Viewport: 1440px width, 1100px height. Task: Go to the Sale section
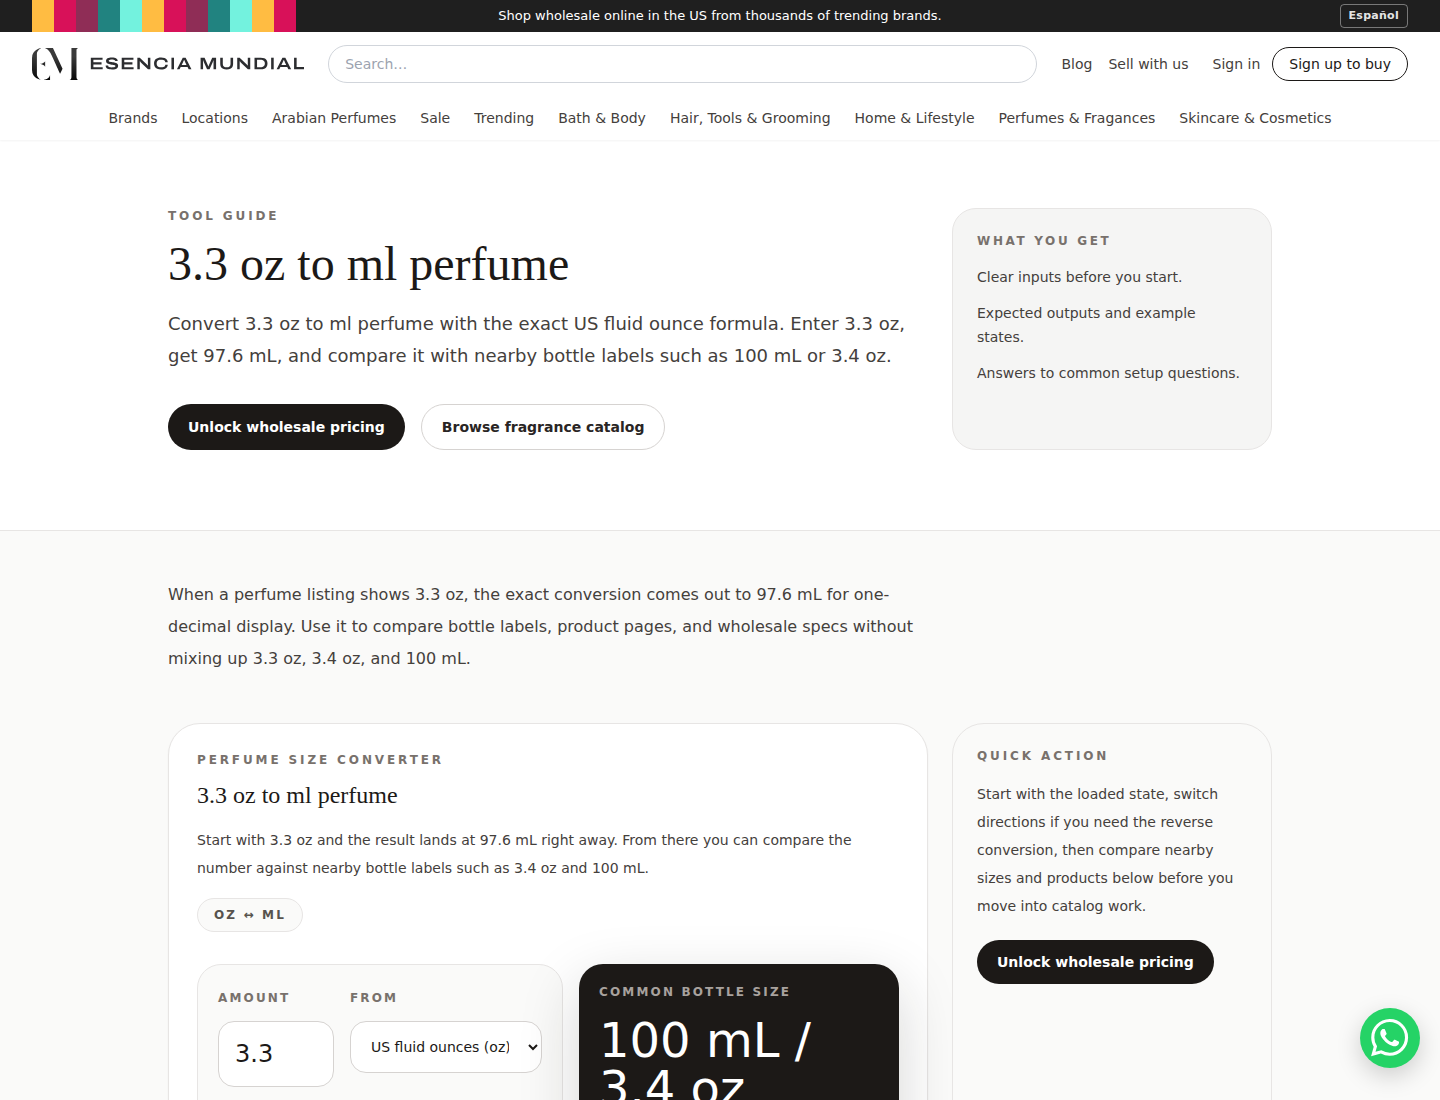(434, 117)
